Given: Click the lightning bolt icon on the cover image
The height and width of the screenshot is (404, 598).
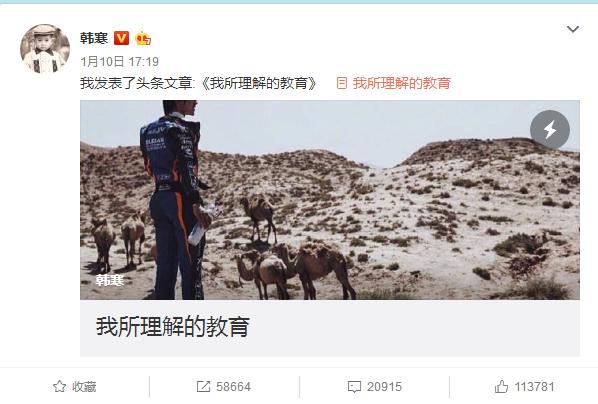Looking at the screenshot, I should pos(550,130).
